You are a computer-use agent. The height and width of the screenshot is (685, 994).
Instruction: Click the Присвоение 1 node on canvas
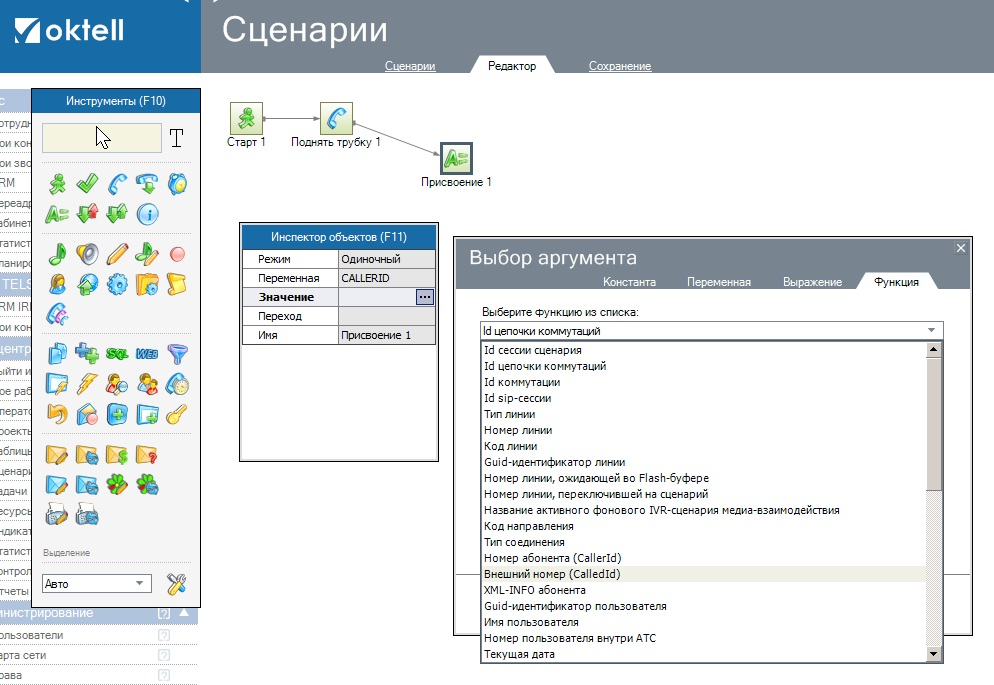click(x=456, y=158)
